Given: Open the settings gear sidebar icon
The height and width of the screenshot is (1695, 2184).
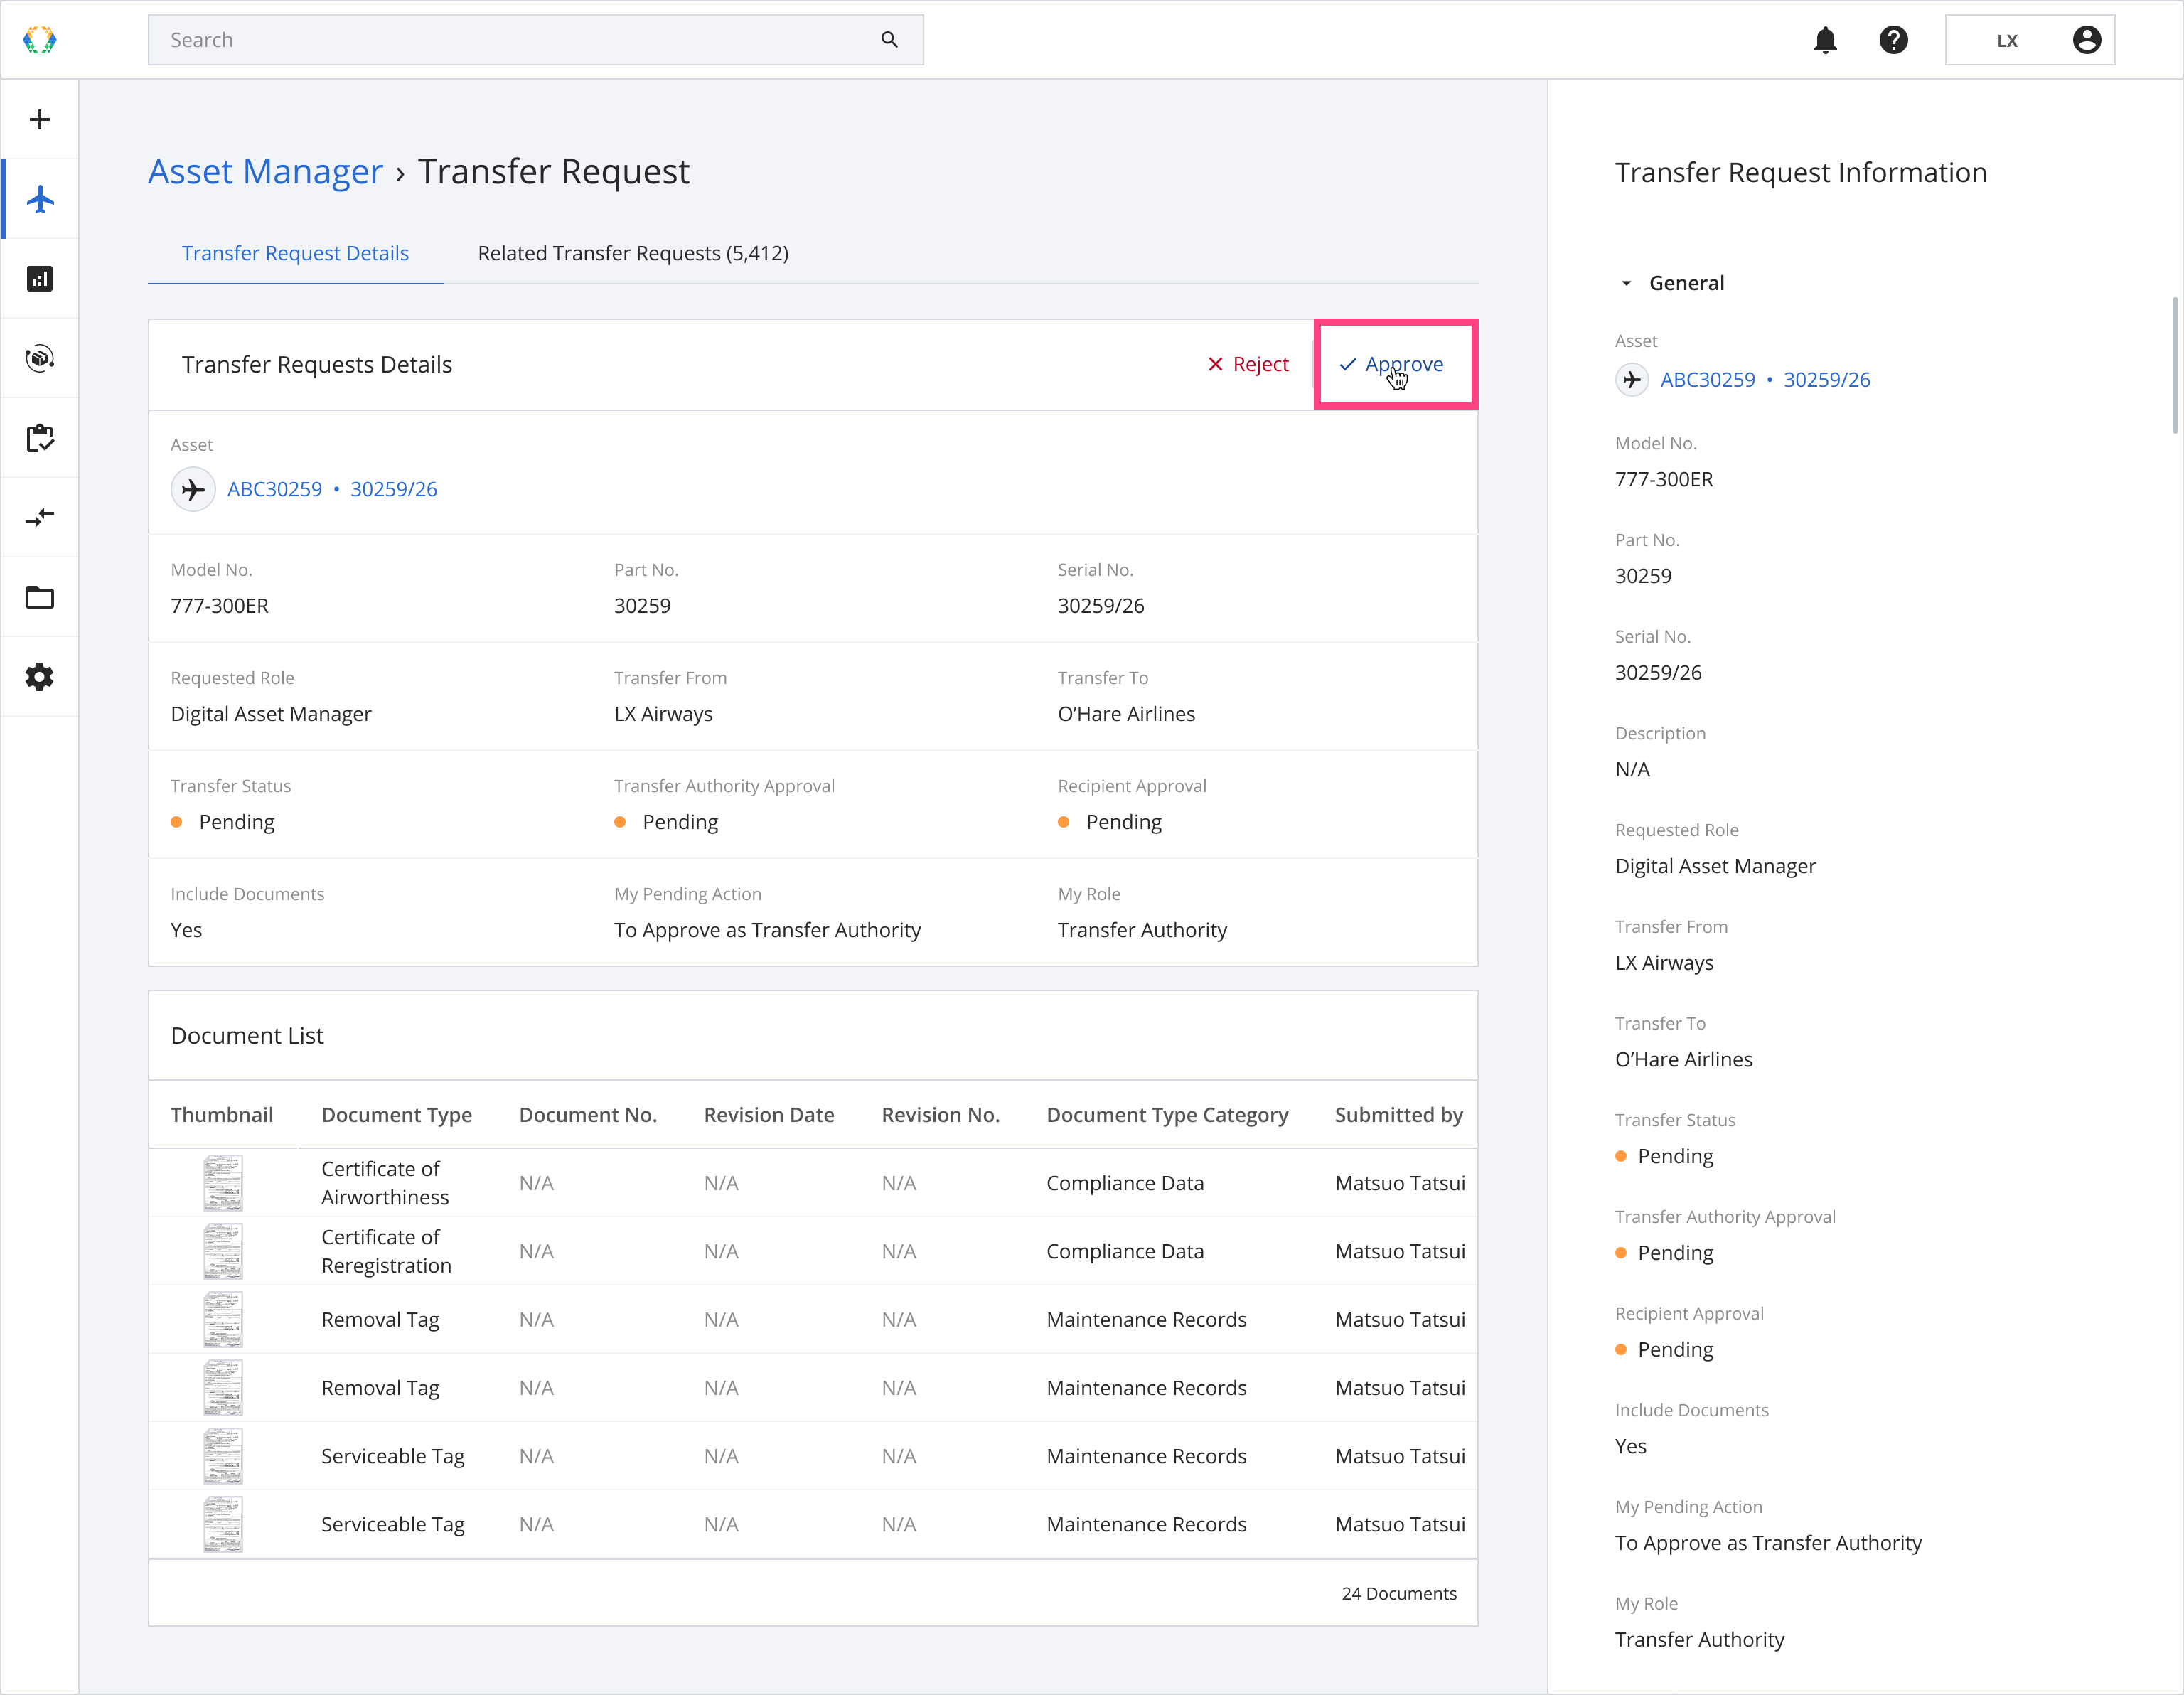Looking at the screenshot, I should pos(40,677).
